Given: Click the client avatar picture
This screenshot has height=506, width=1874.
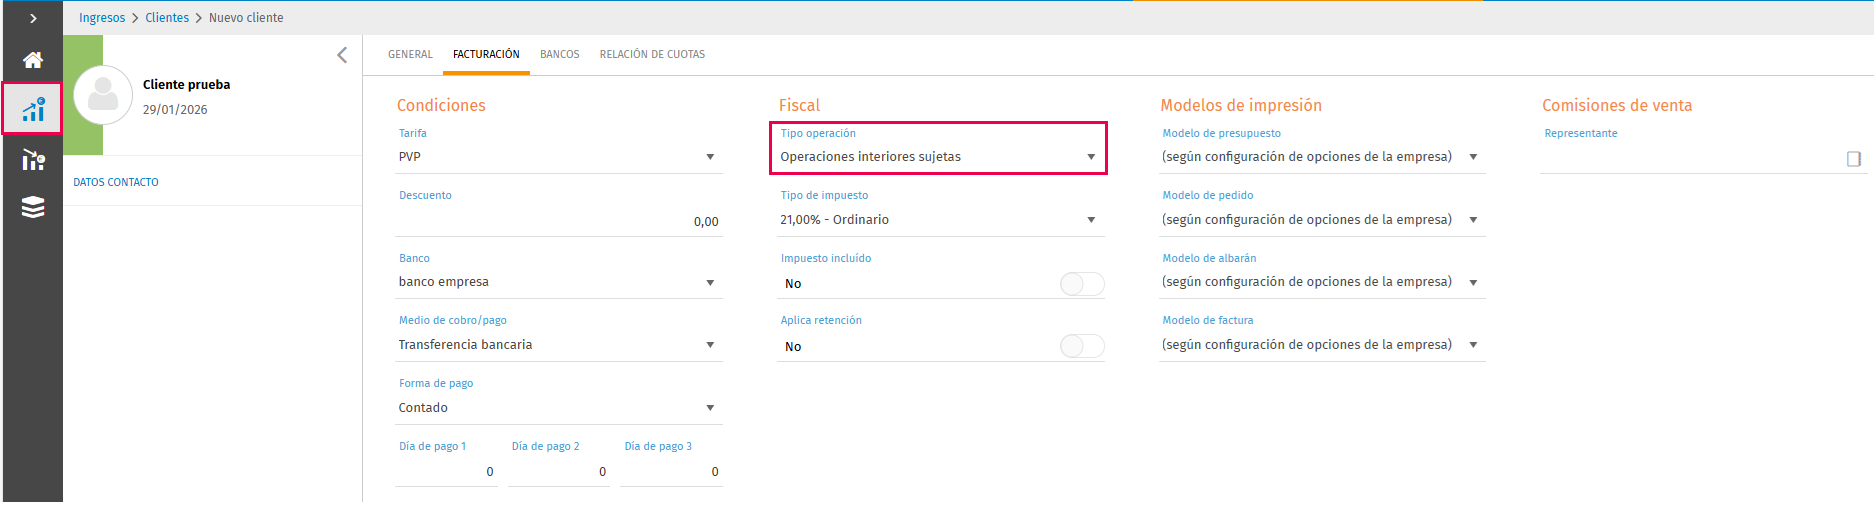Looking at the screenshot, I should [x=103, y=95].
